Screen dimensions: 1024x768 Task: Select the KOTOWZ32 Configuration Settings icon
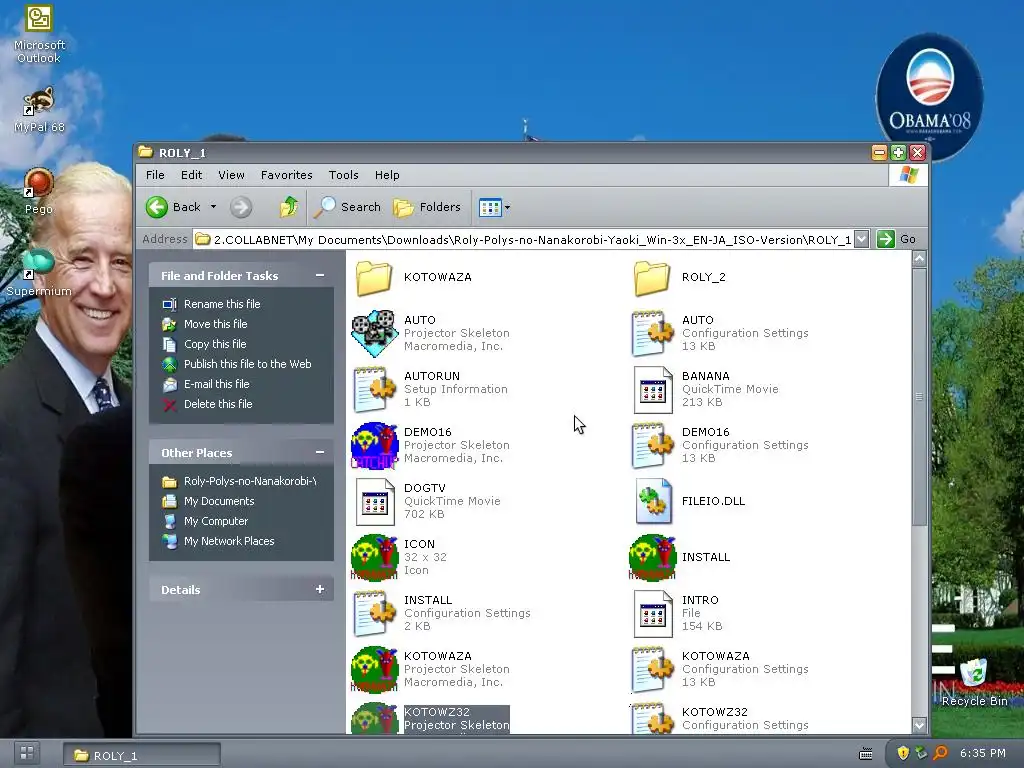coord(652,718)
